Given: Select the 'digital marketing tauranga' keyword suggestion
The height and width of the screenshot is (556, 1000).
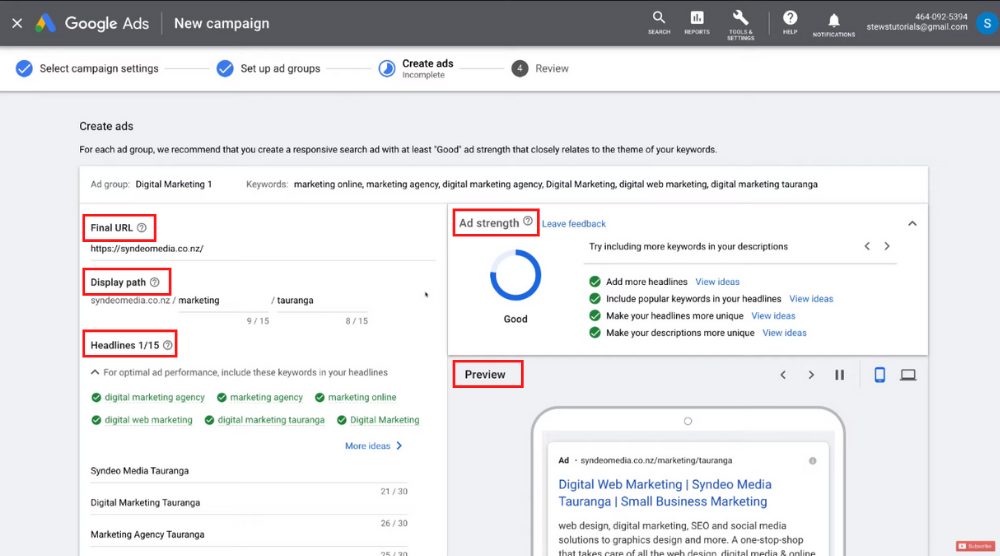Looking at the screenshot, I should coord(264,420).
